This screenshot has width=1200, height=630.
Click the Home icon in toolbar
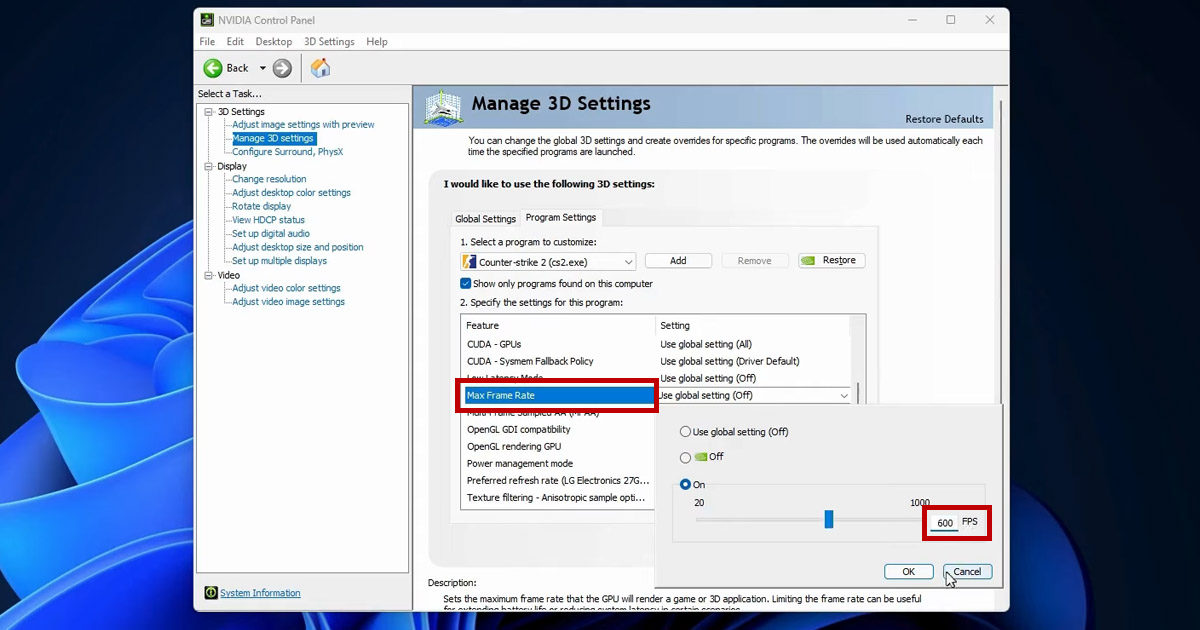click(x=320, y=68)
